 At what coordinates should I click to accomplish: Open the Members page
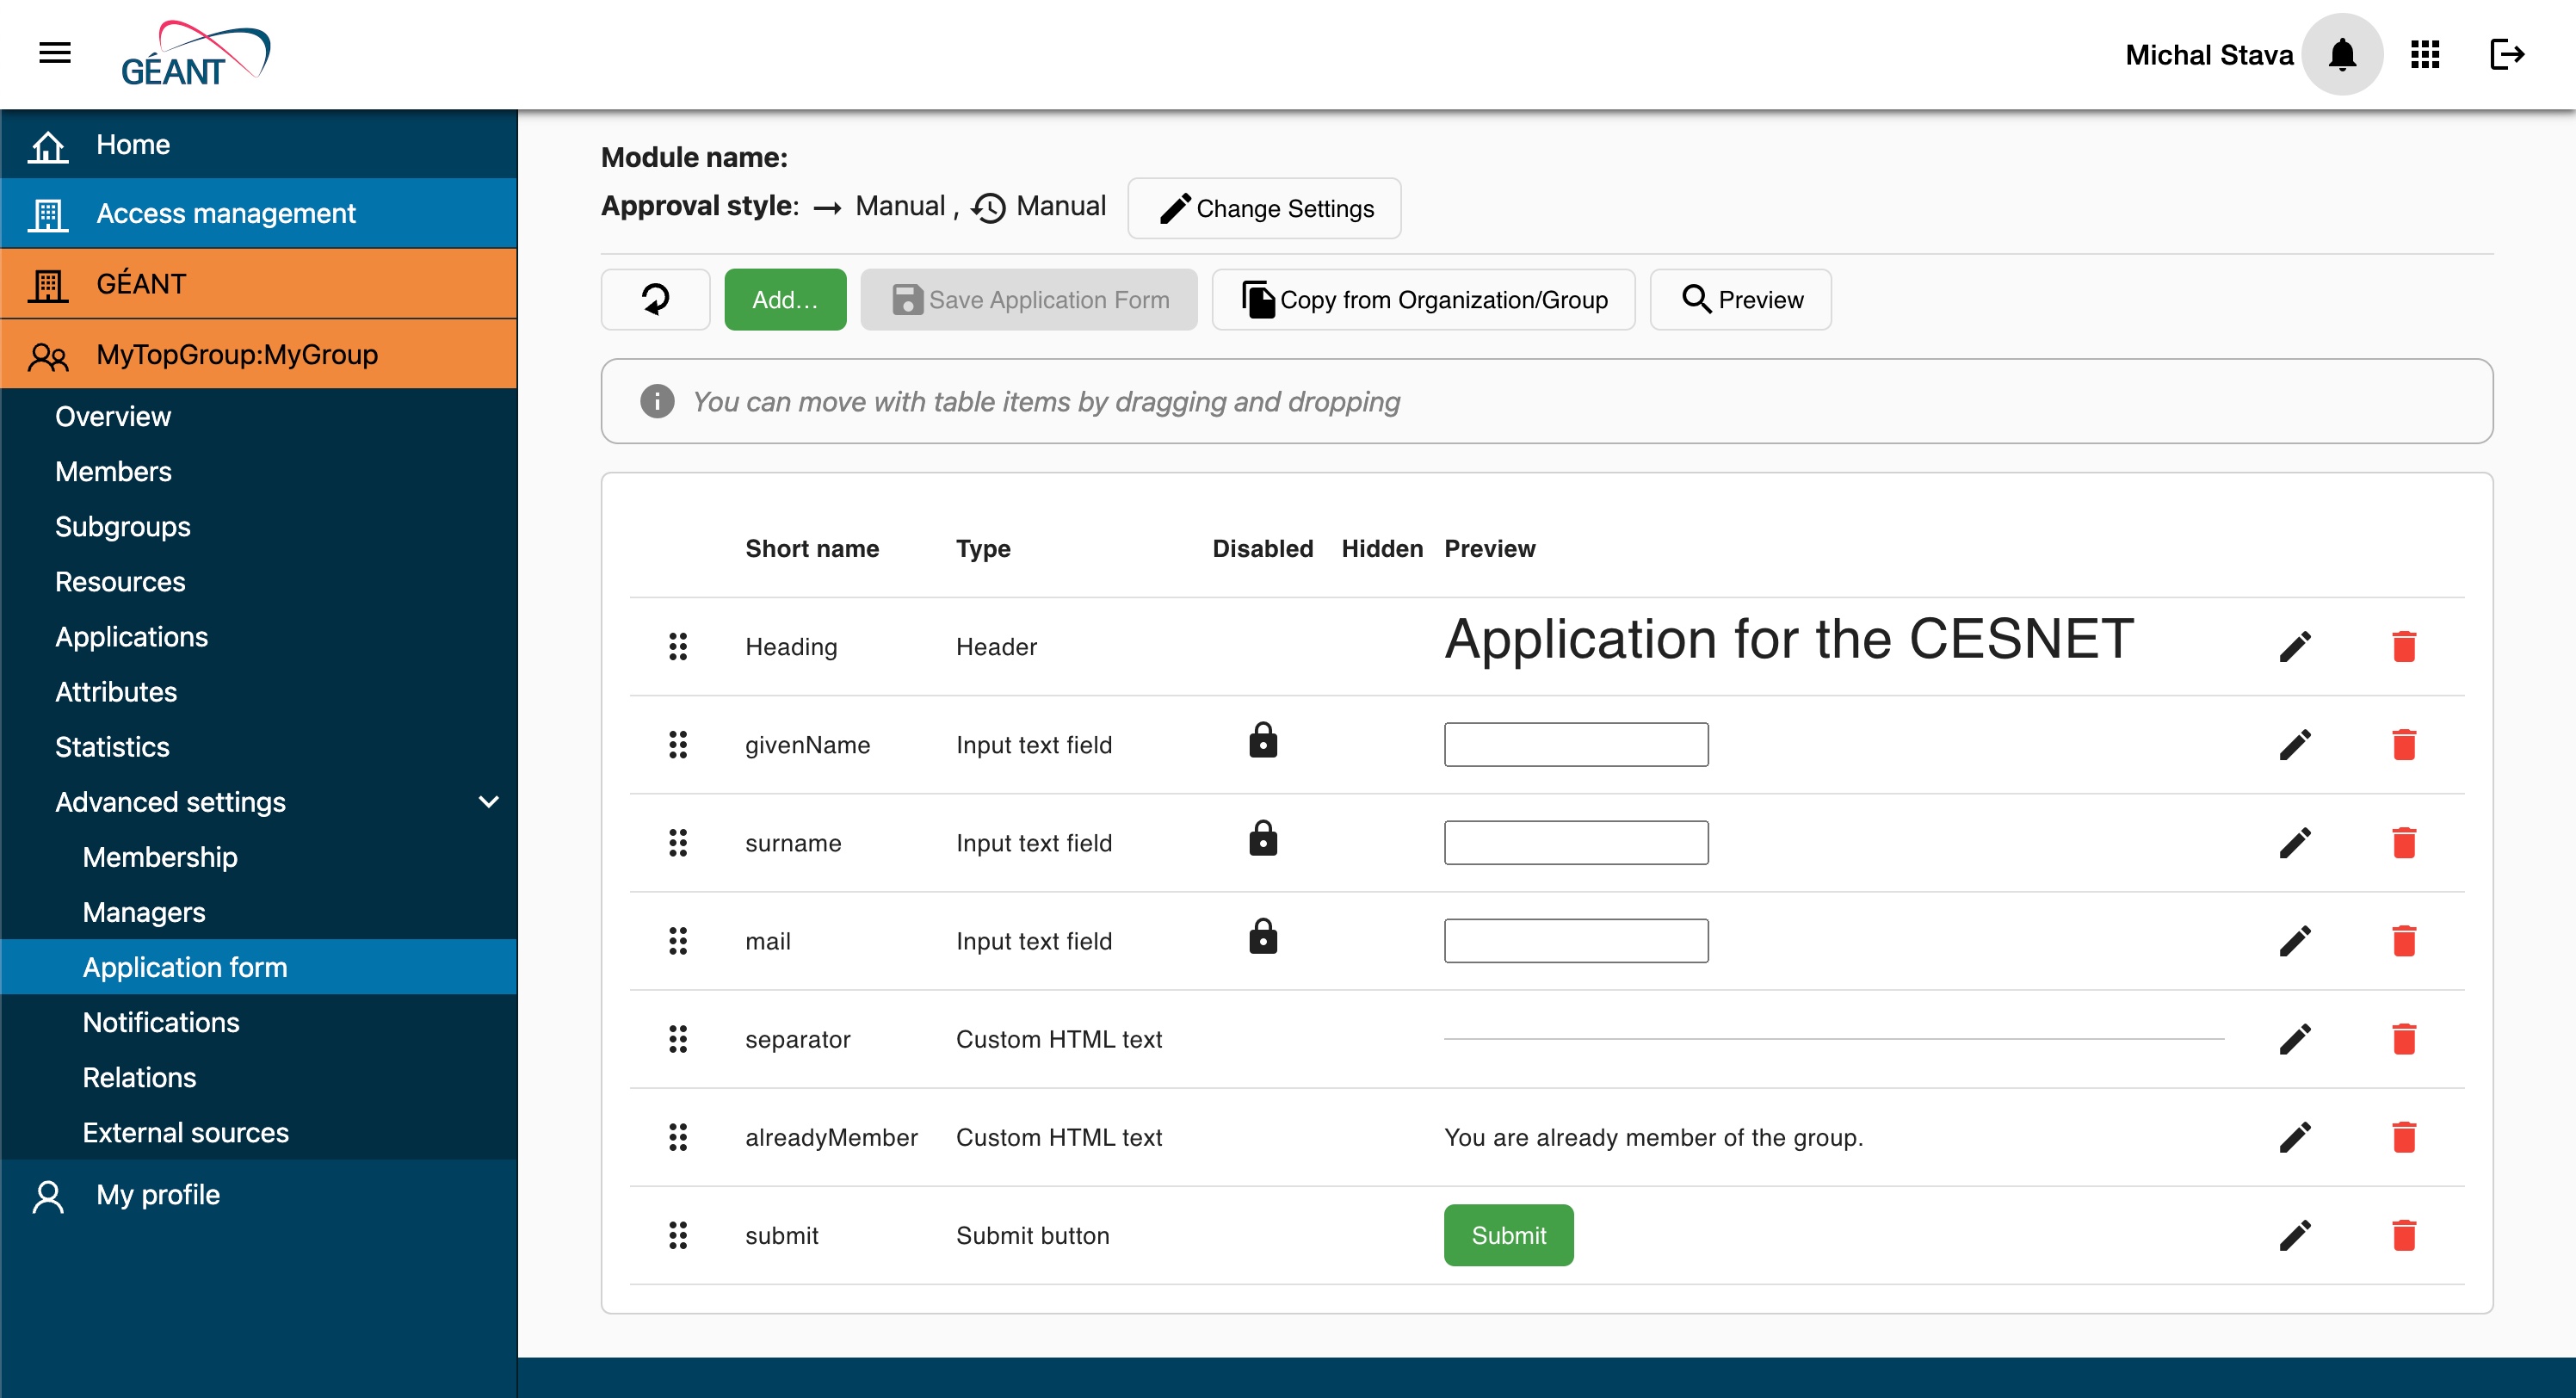pos(259,471)
